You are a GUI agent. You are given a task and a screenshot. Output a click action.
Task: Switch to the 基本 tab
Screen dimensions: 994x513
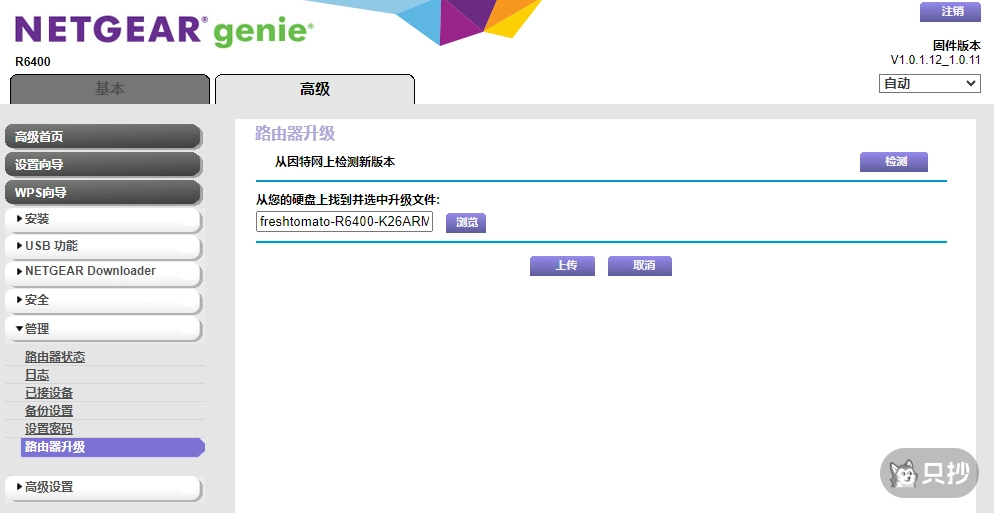coord(110,89)
